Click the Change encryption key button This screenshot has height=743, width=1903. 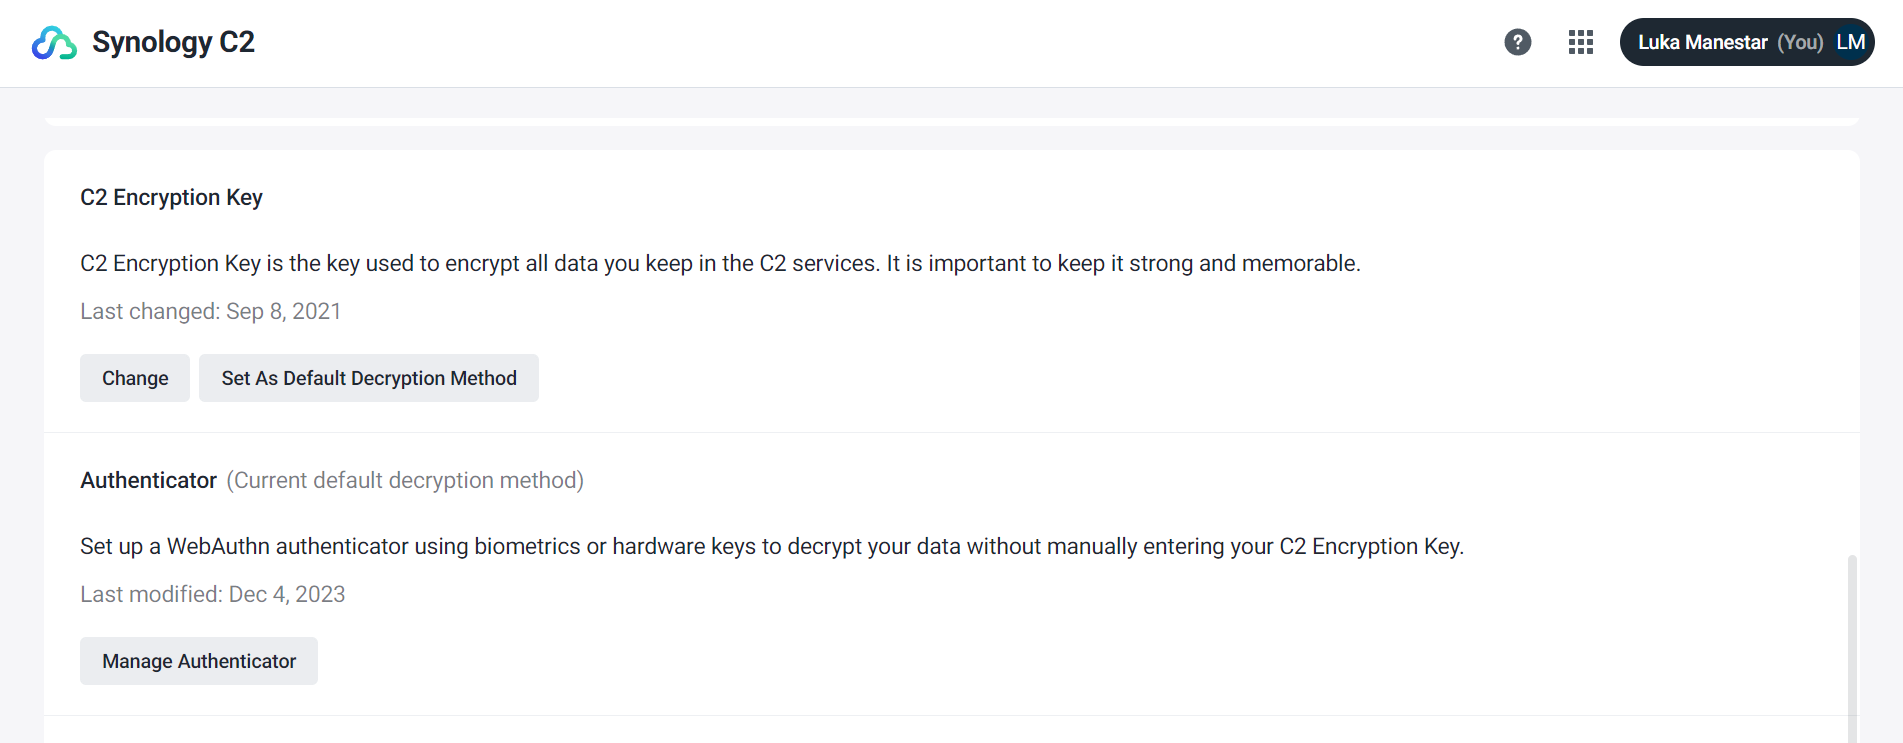coord(135,378)
